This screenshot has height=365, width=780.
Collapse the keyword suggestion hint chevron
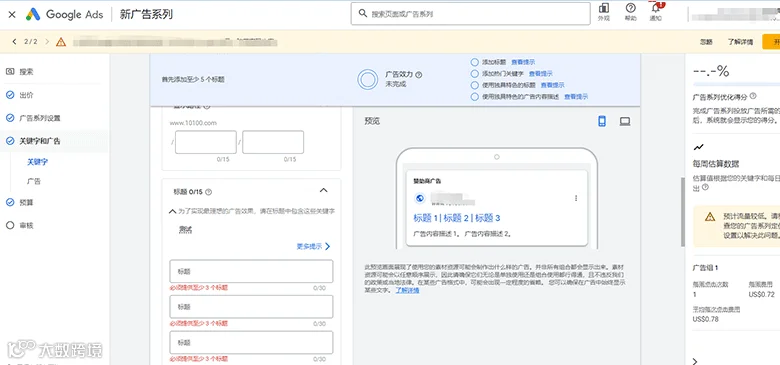click(173, 211)
